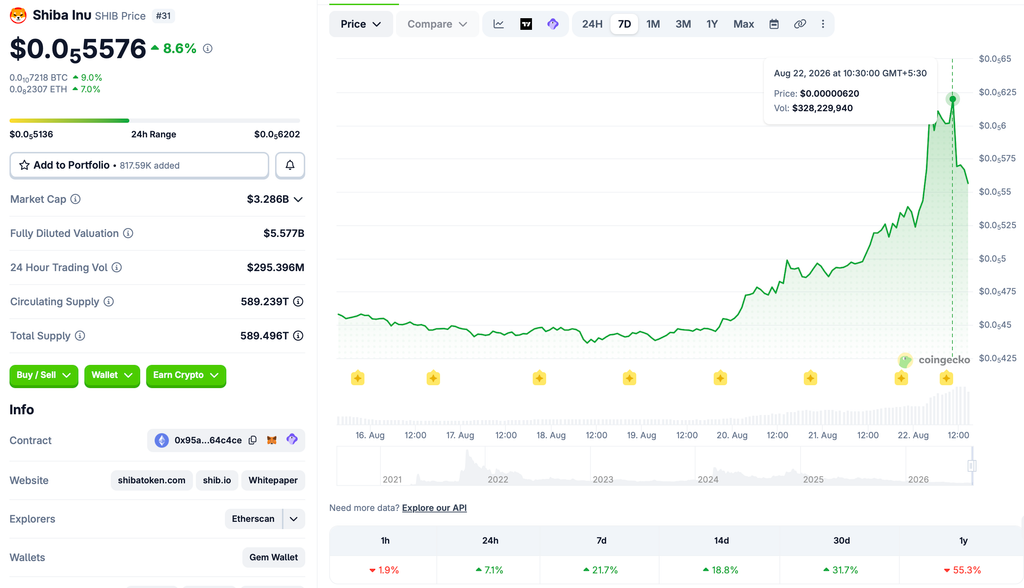This screenshot has height=588, width=1024.
Task: Select the 7D chart range
Action: click(x=624, y=24)
